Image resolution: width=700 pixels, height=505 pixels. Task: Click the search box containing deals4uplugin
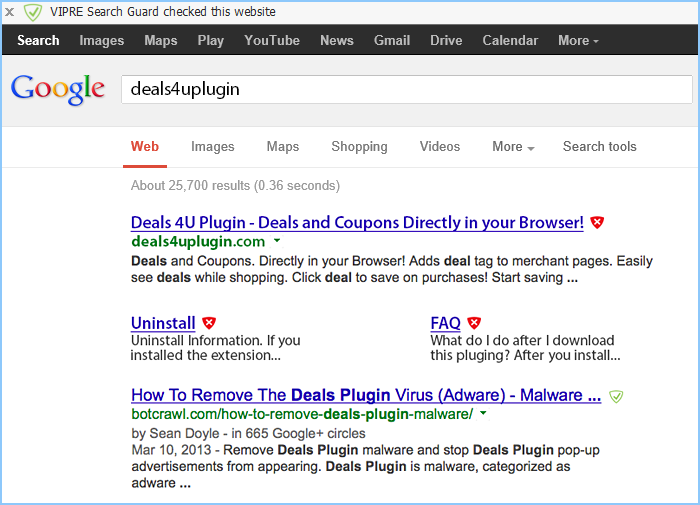click(406, 89)
